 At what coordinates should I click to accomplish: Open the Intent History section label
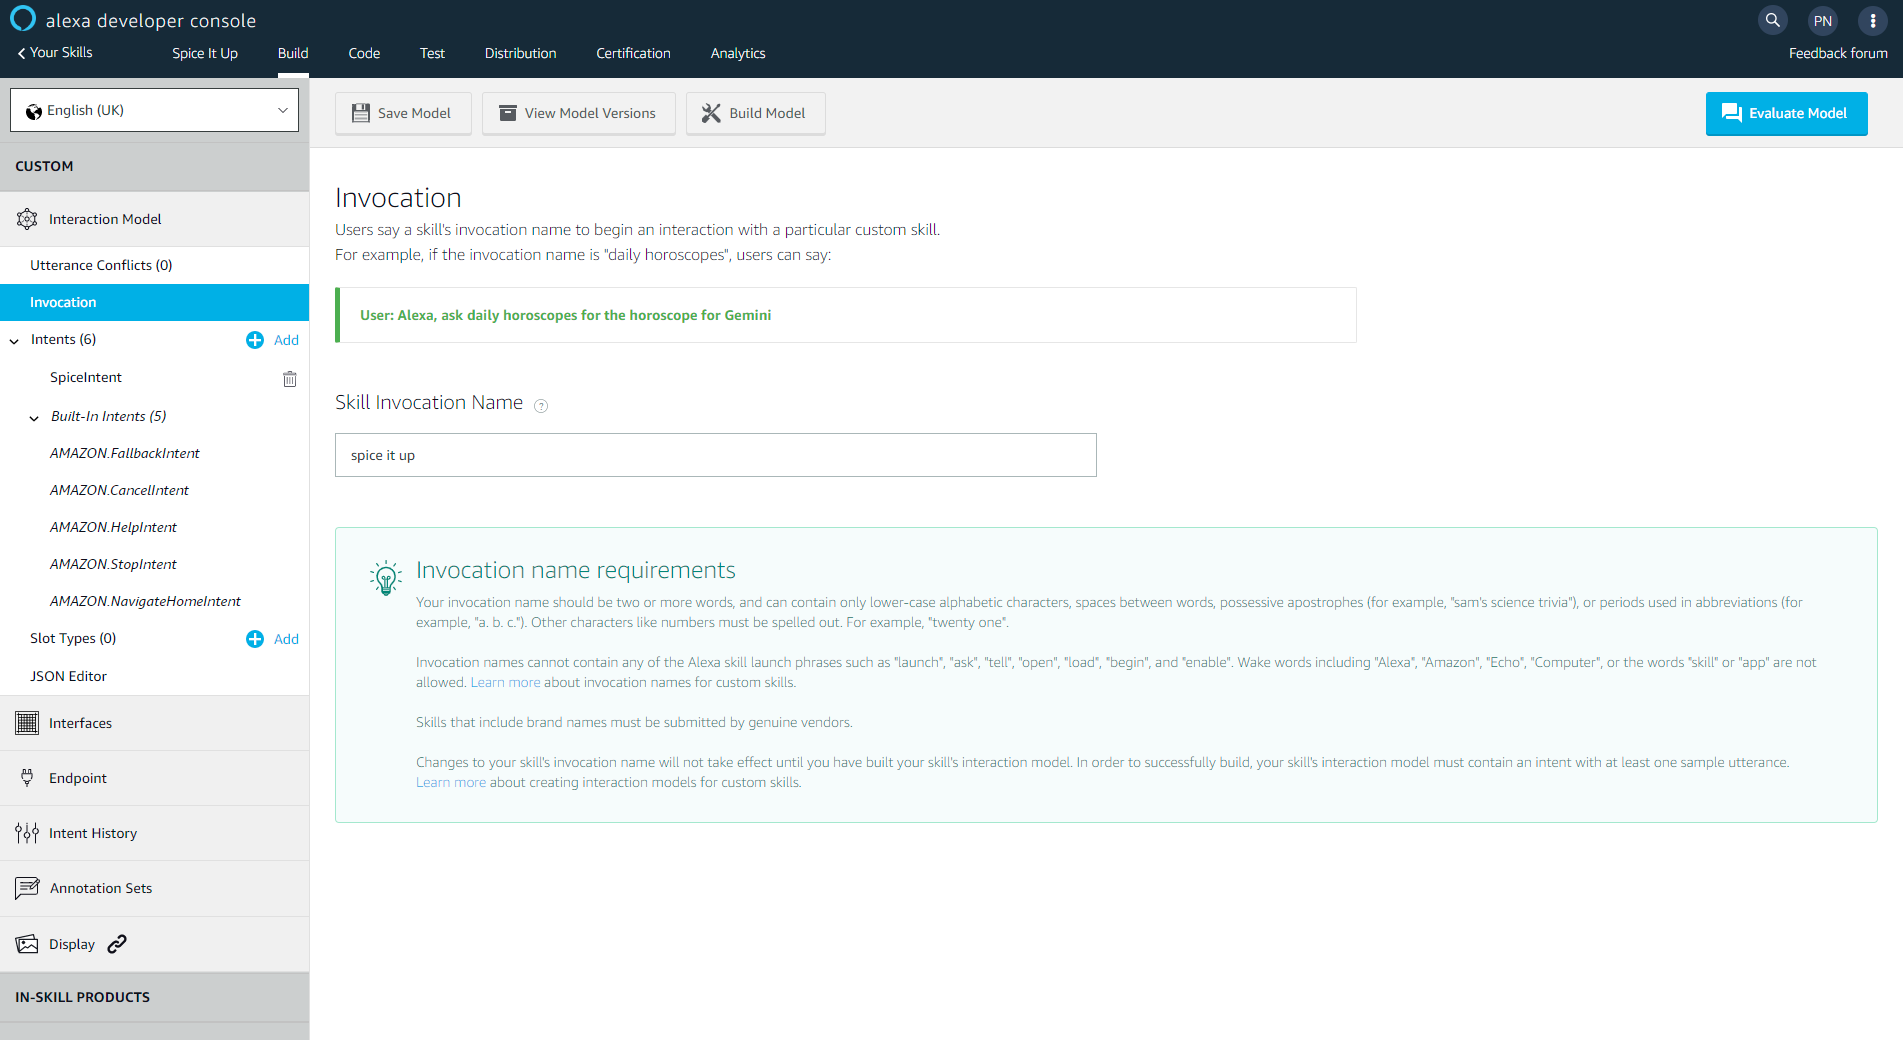(x=93, y=833)
